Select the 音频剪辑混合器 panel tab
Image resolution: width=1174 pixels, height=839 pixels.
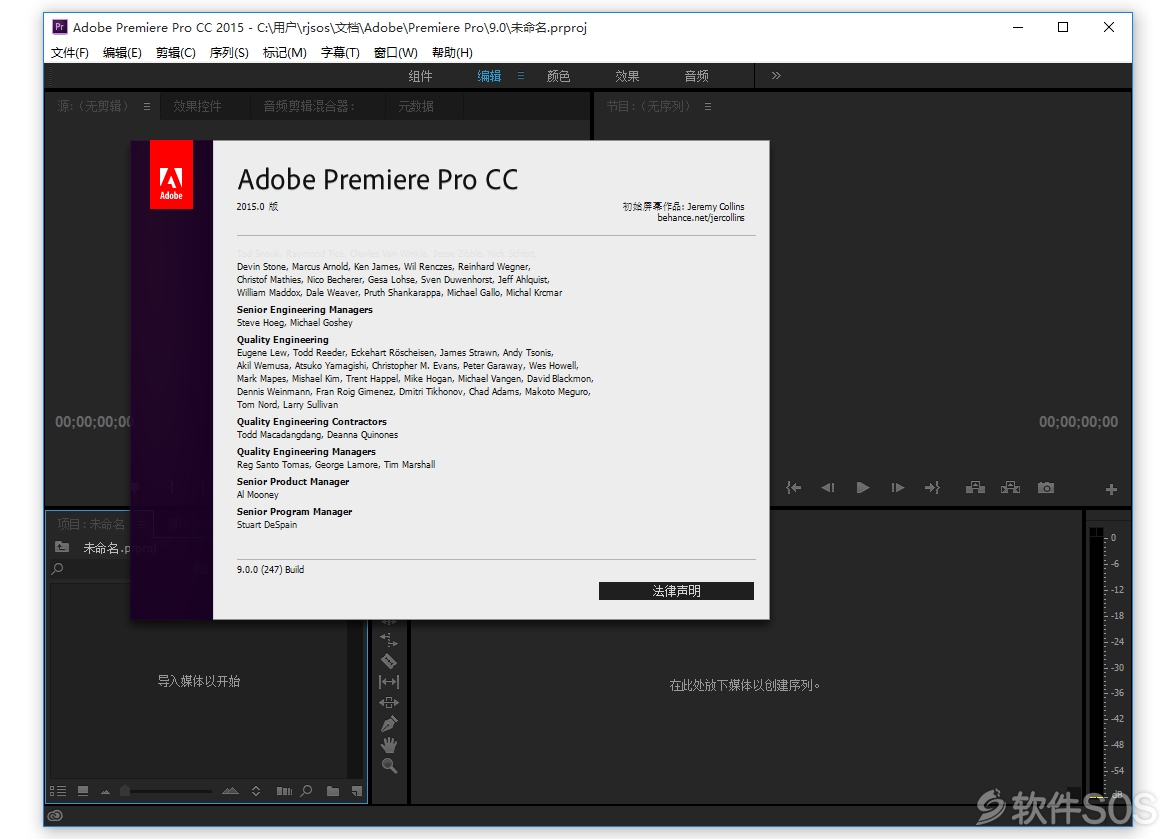coord(308,106)
